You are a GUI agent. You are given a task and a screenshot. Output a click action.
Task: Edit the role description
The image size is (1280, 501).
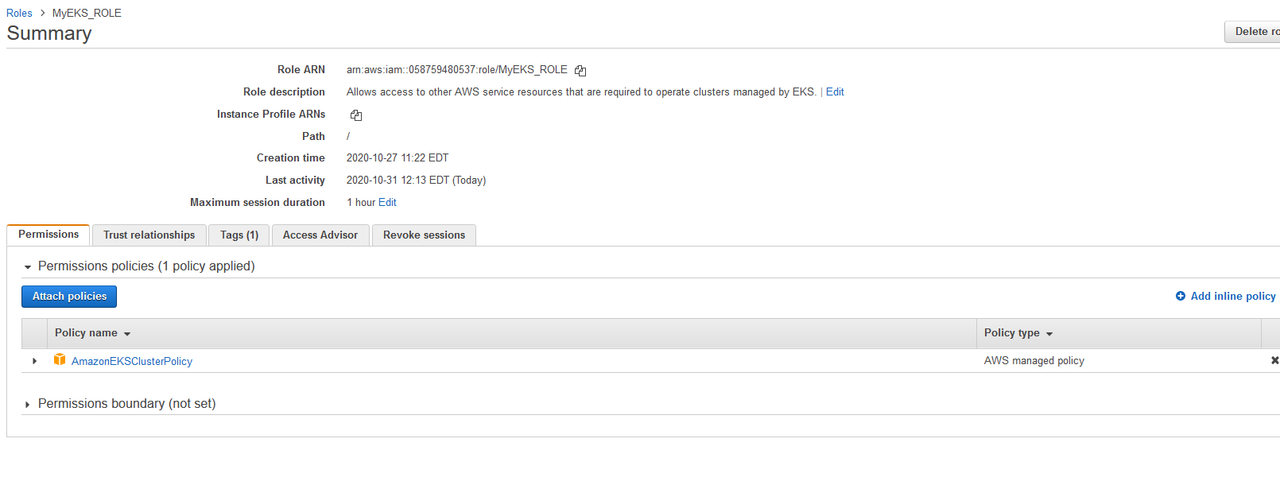pyautogui.click(x=834, y=92)
